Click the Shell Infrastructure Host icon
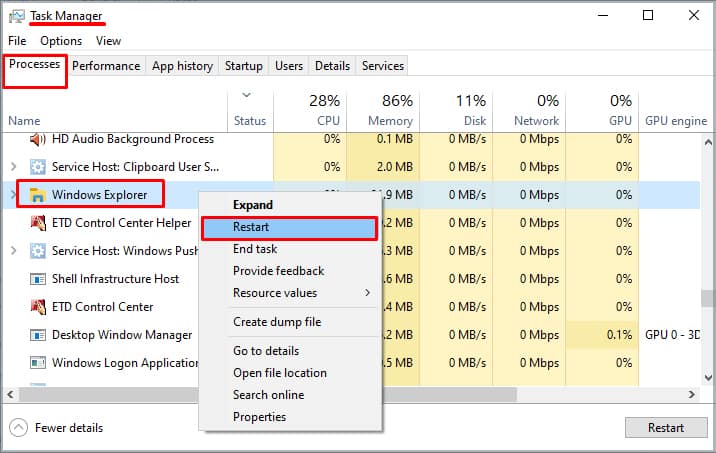Screen dimensions: 716x453 pyautogui.click(x=37, y=279)
